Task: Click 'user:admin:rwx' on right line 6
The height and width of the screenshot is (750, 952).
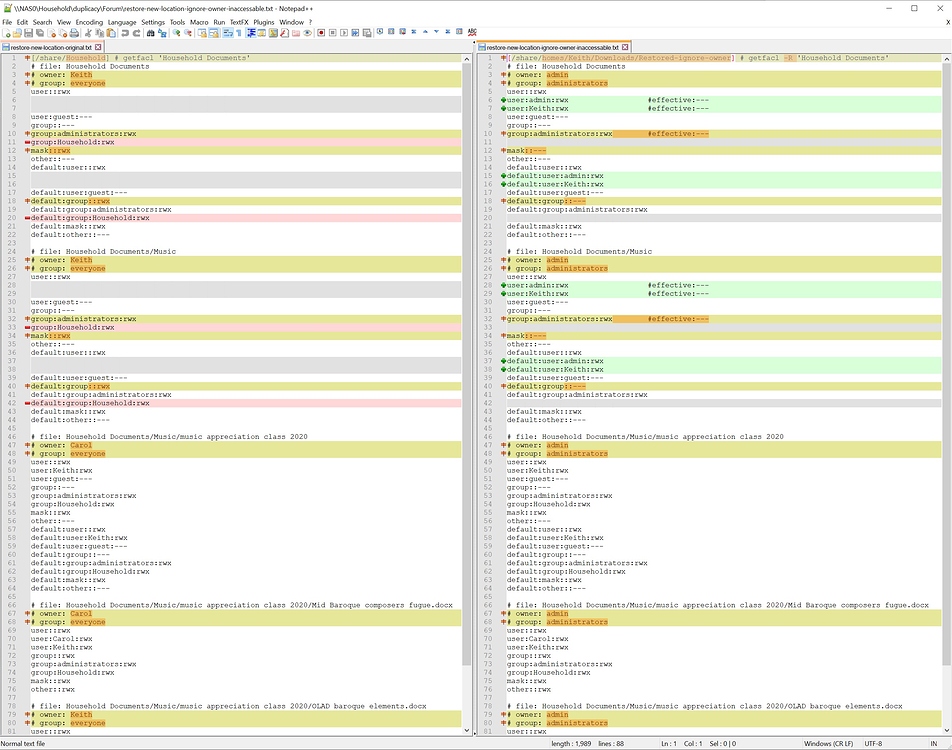Action: [537, 100]
